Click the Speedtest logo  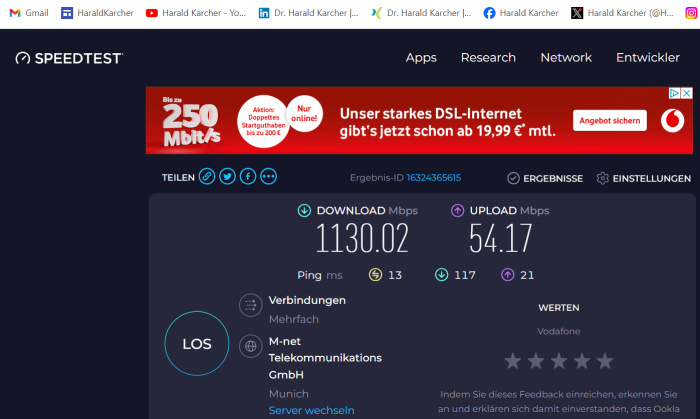69,58
